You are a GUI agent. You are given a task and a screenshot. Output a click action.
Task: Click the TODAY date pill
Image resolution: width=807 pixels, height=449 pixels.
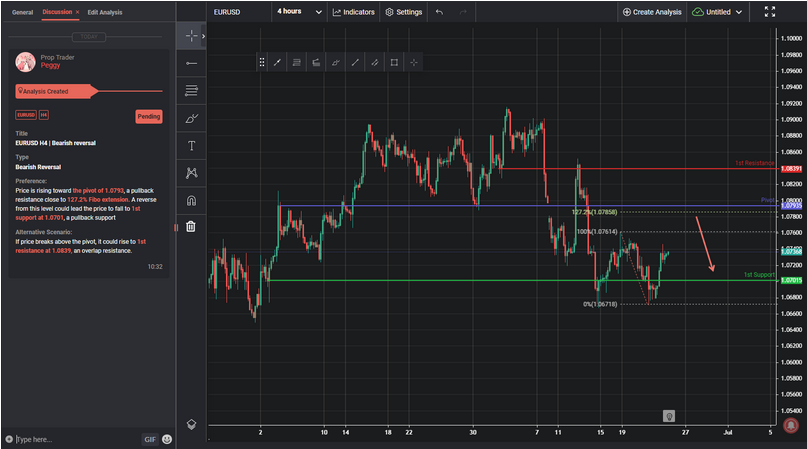coord(89,37)
